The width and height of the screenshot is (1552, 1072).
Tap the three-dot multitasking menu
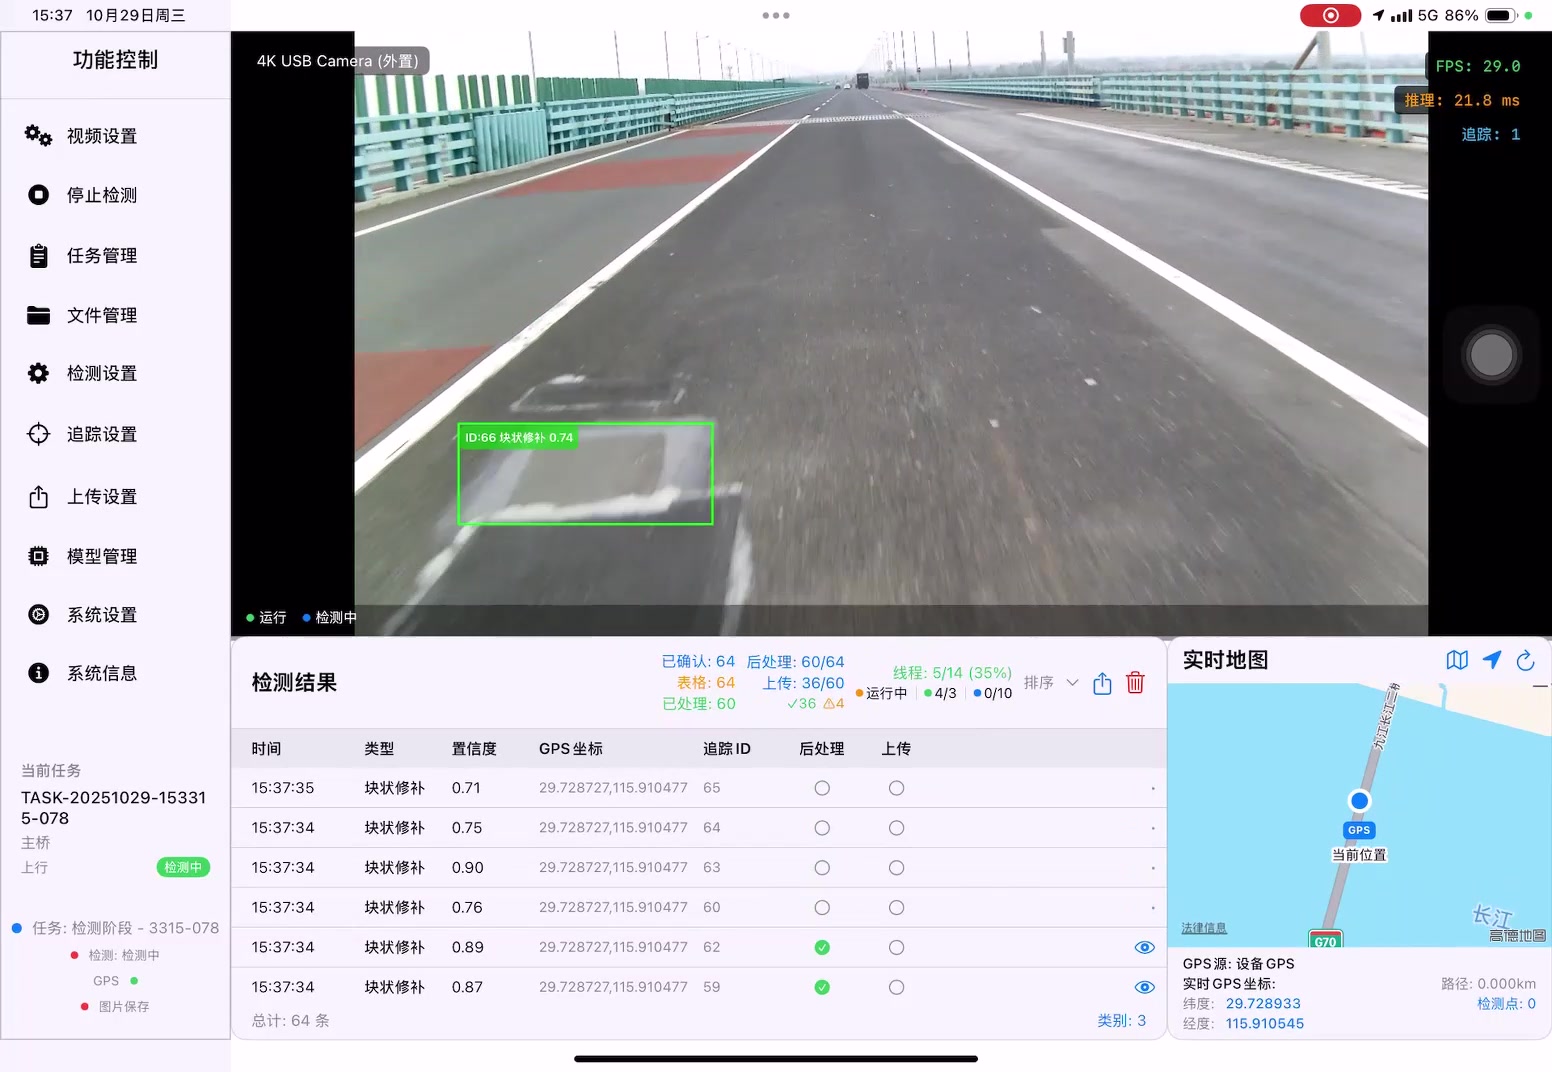coord(776,15)
